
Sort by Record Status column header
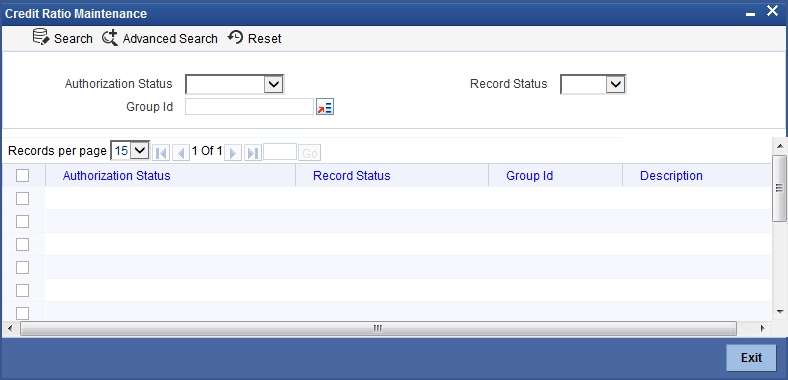point(352,175)
